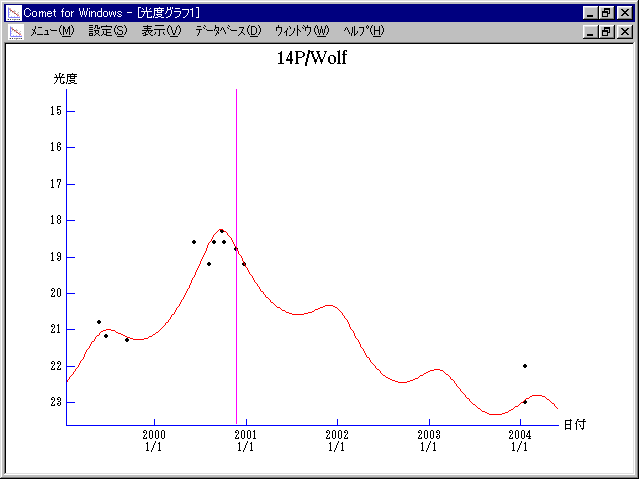The image size is (639, 479).
Task: Restore the inner graph child window
Action: point(606,32)
